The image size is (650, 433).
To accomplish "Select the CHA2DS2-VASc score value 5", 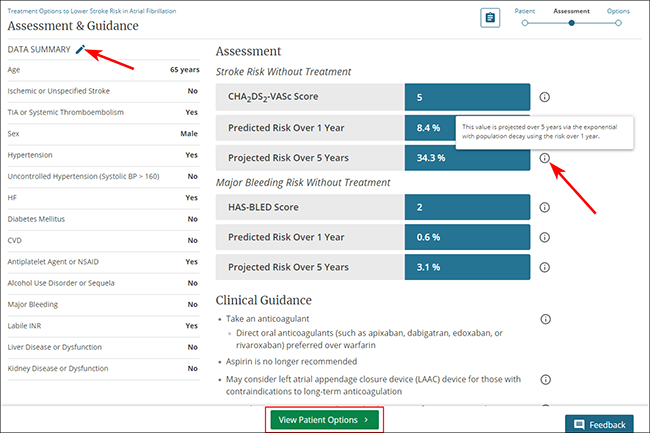I will pos(467,97).
